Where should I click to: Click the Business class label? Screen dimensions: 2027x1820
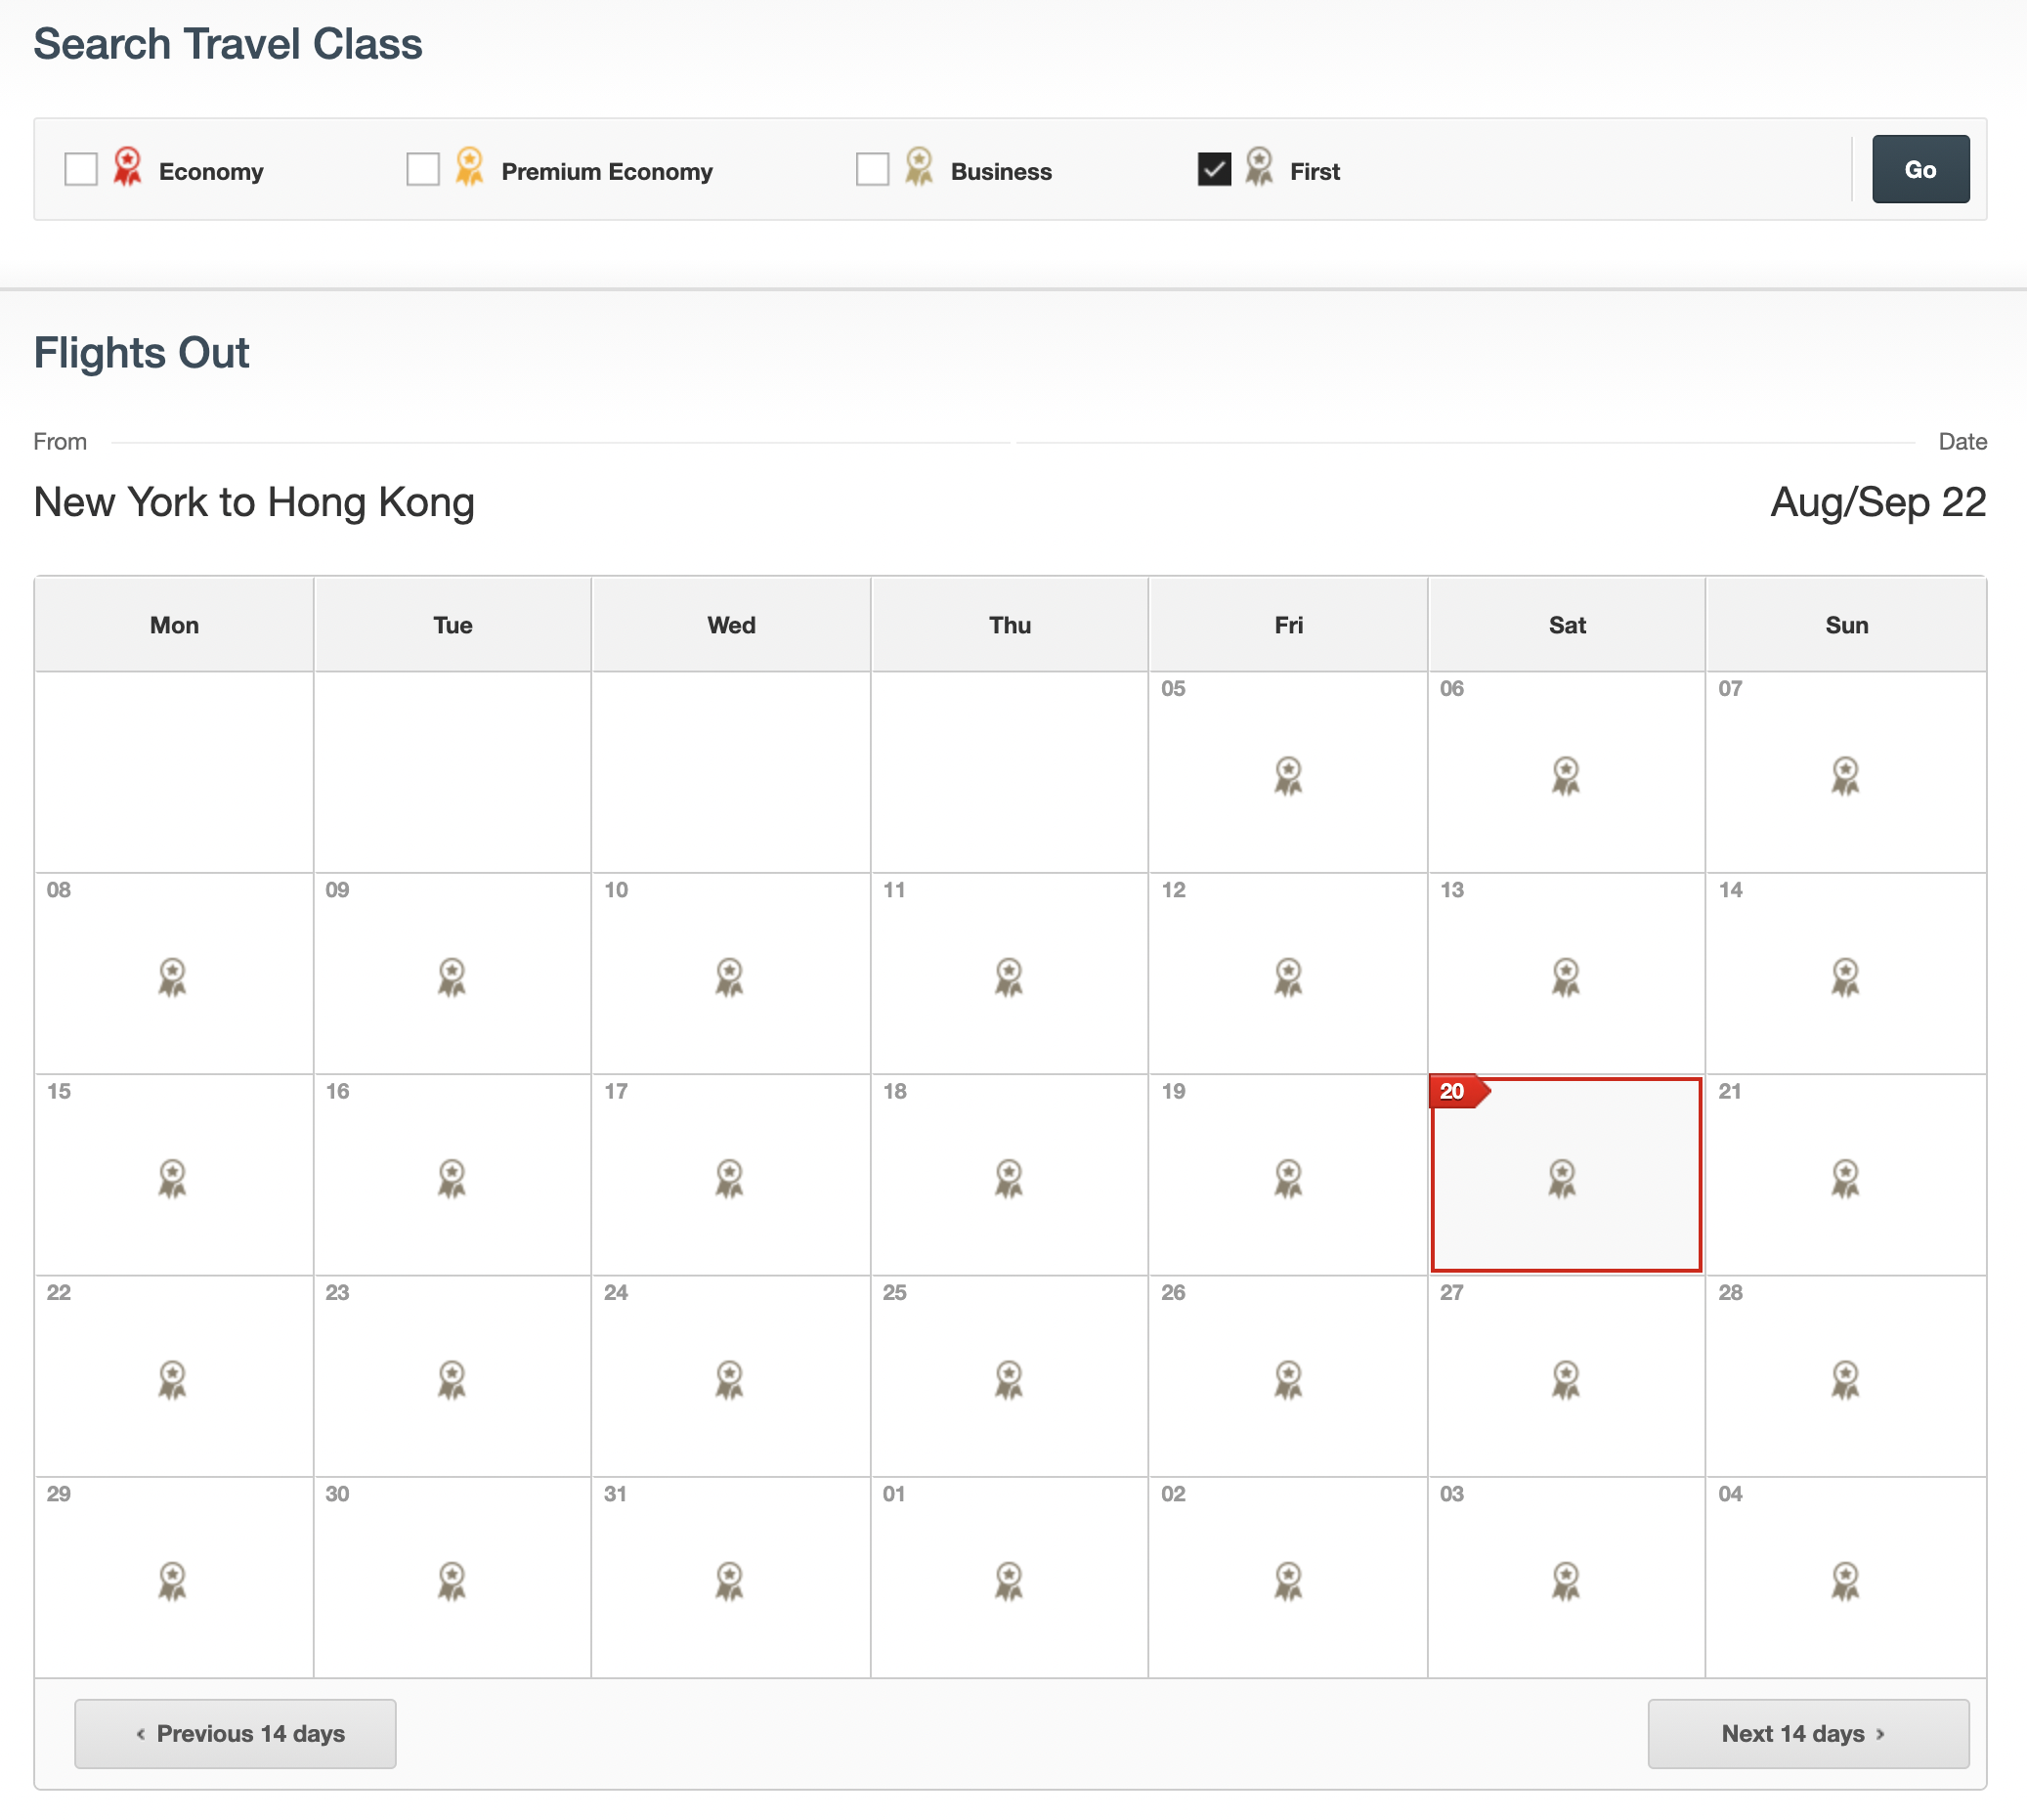(x=1001, y=172)
